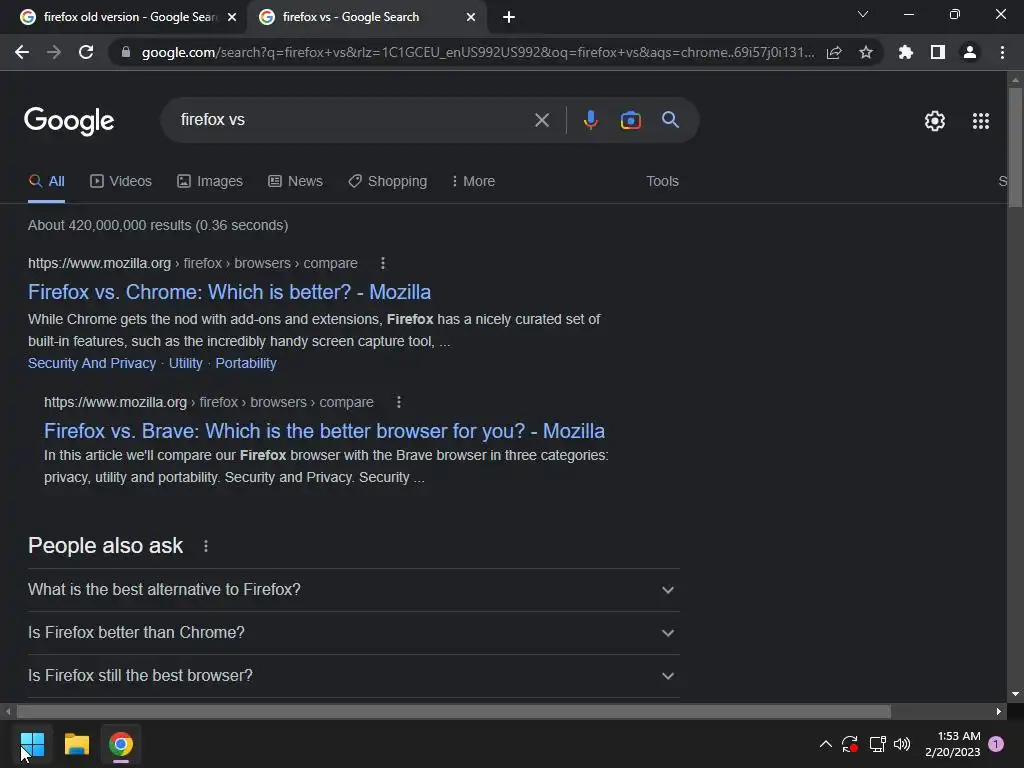Click the vertical scrollbar down arrow
This screenshot has height=768, width=1024.
pos(1015,694)
